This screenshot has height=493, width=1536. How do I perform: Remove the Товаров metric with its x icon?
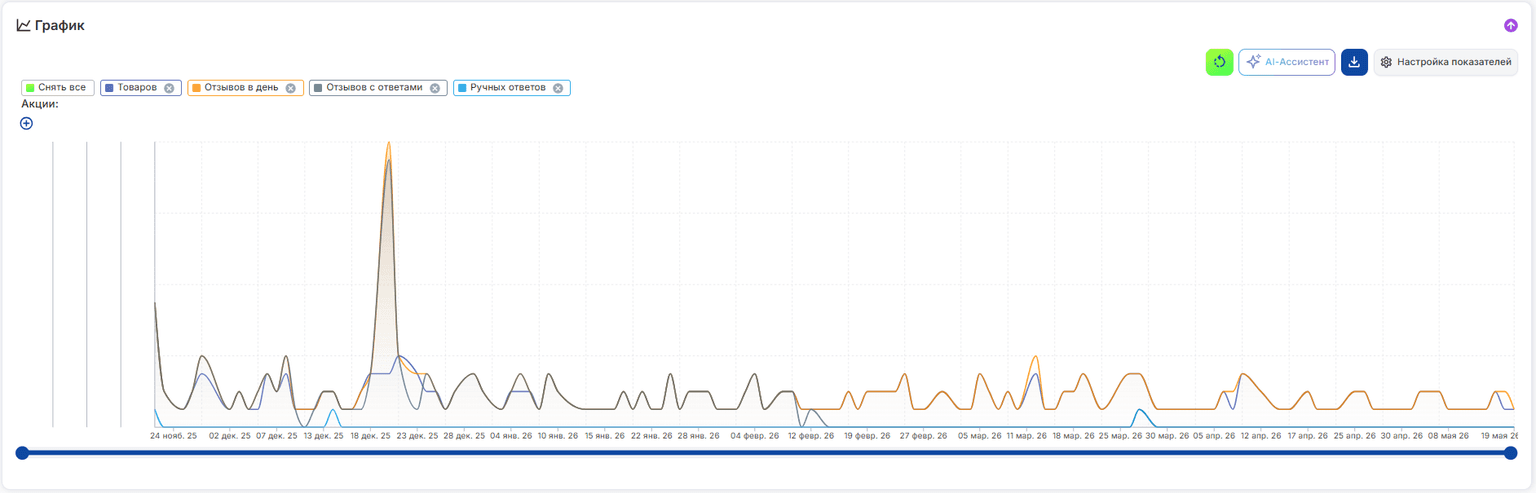pos(169,88)
